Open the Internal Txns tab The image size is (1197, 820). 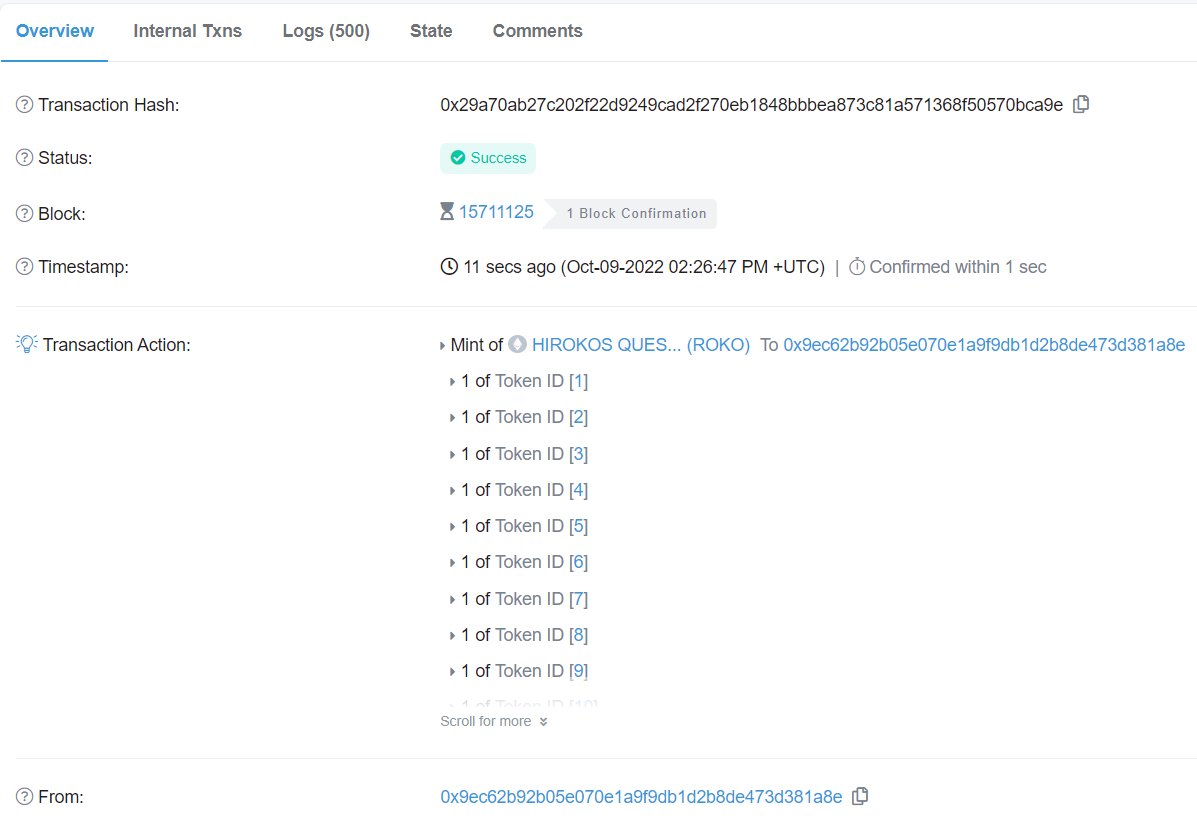click(x=188, y=31)
